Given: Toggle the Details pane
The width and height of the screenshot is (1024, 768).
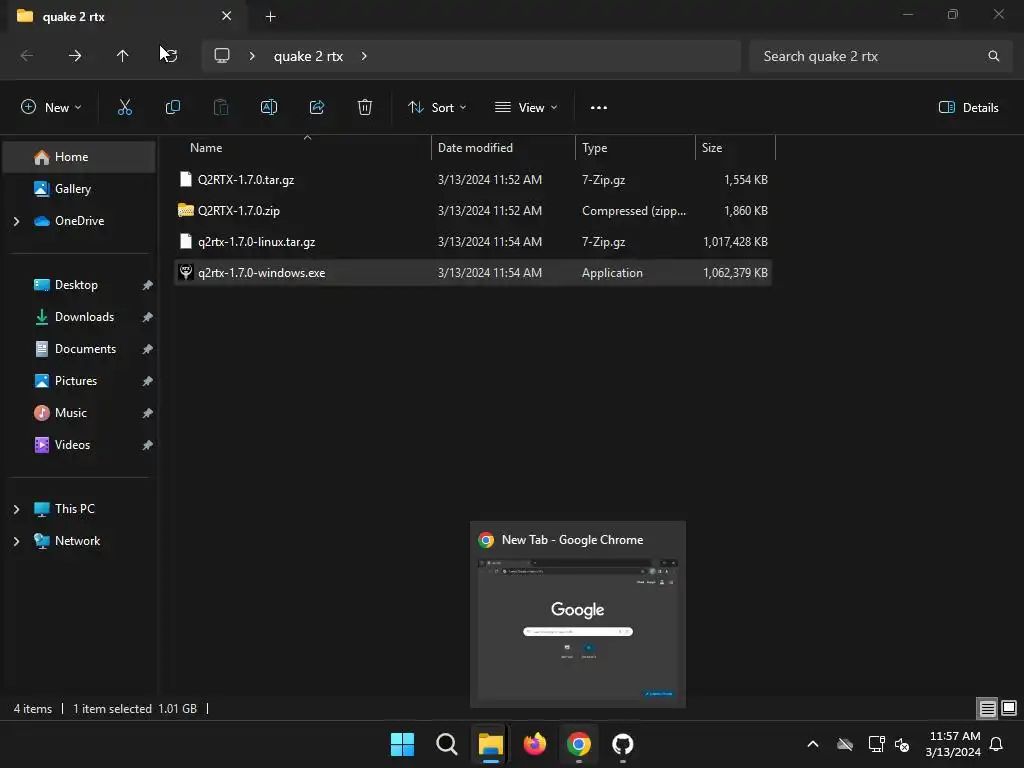Looking at the screenshot, I should pos(968,108).
